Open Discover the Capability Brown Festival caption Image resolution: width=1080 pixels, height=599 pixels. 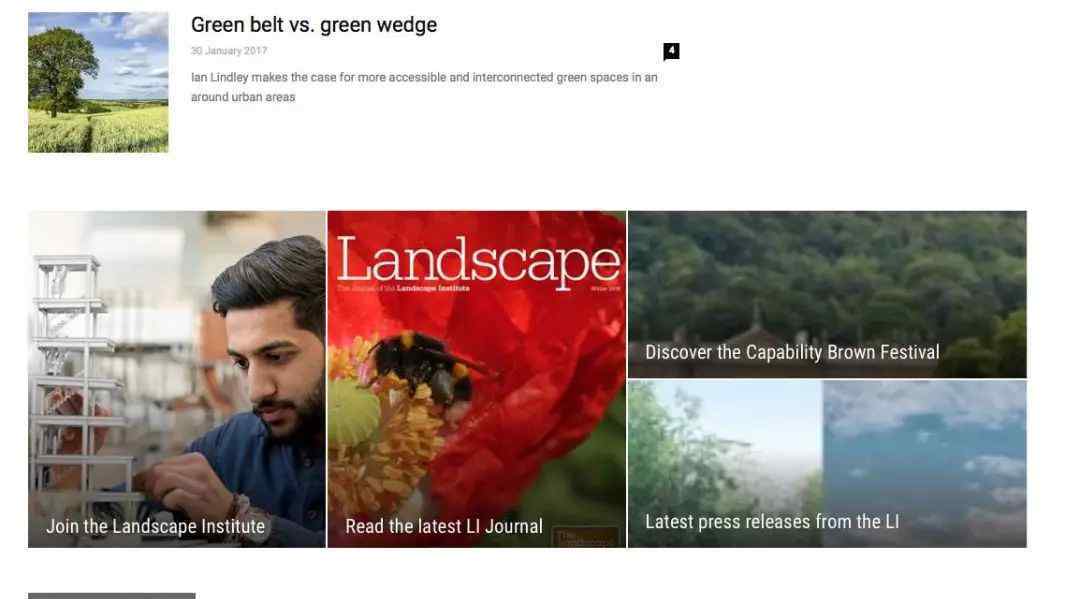(792, 353)
